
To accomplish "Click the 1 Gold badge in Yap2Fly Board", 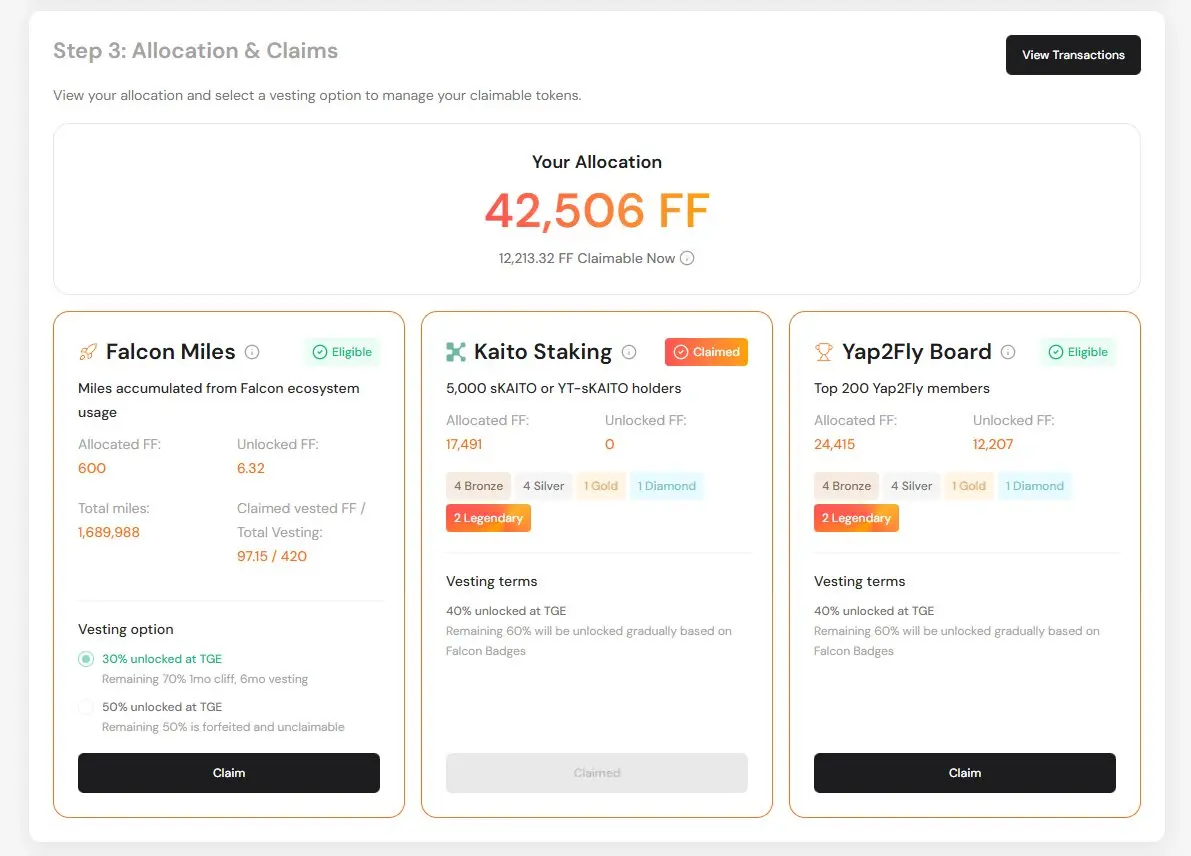I will (968, 486).
